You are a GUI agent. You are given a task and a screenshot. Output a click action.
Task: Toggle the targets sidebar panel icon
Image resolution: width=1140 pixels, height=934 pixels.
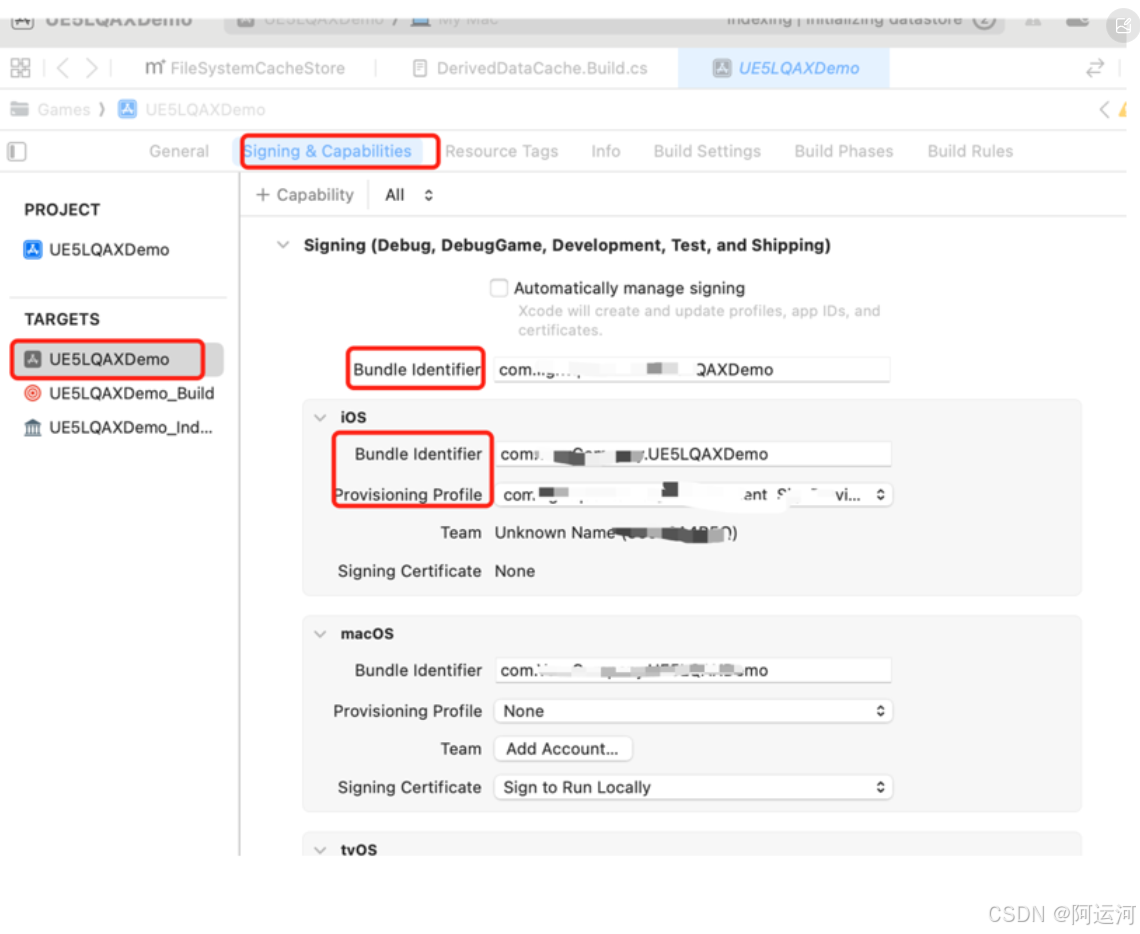point(17,151)
